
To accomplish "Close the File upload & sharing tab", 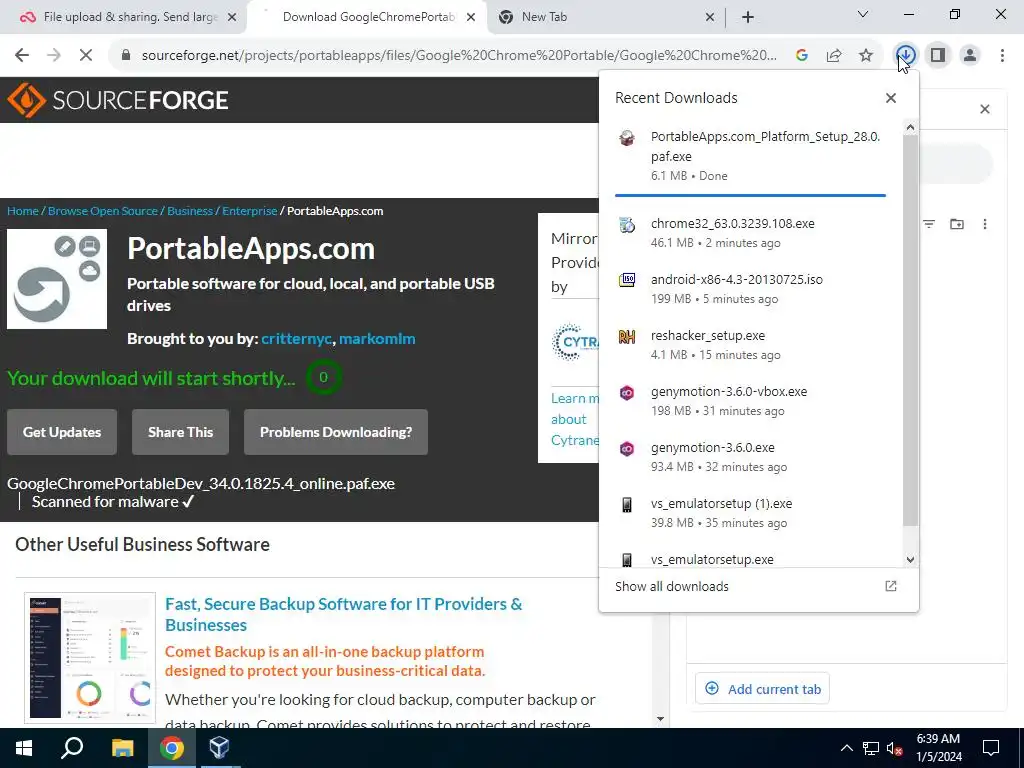I will [231, 18].
